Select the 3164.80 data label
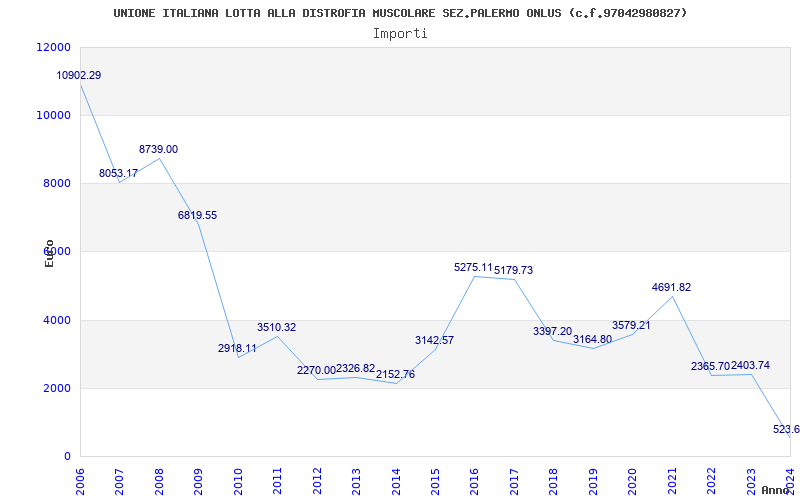 click(x=592, y=339)
